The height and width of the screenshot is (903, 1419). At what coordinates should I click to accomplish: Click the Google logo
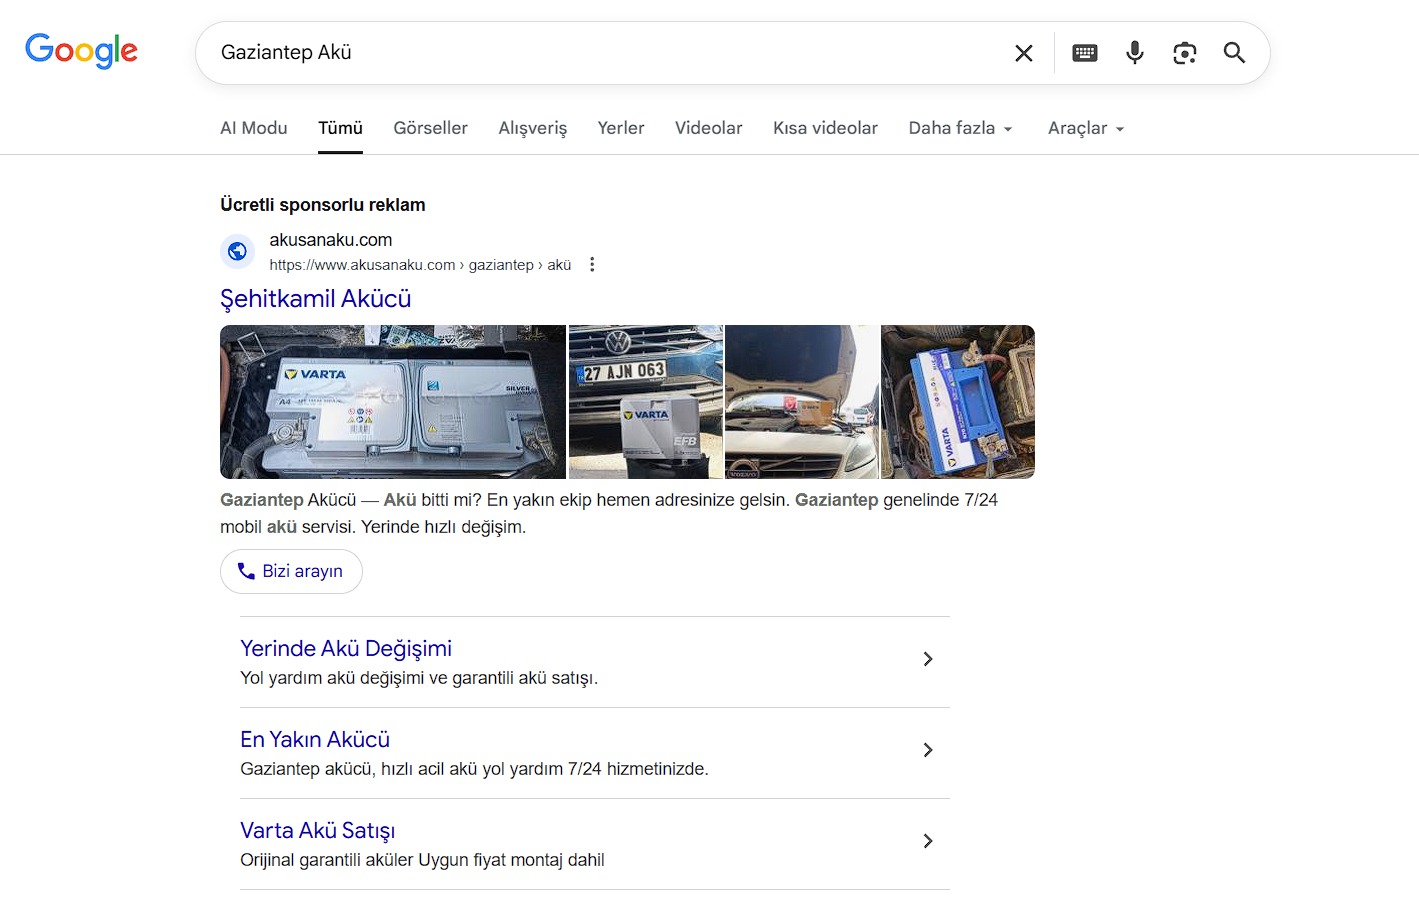click(x=81, y=51)
